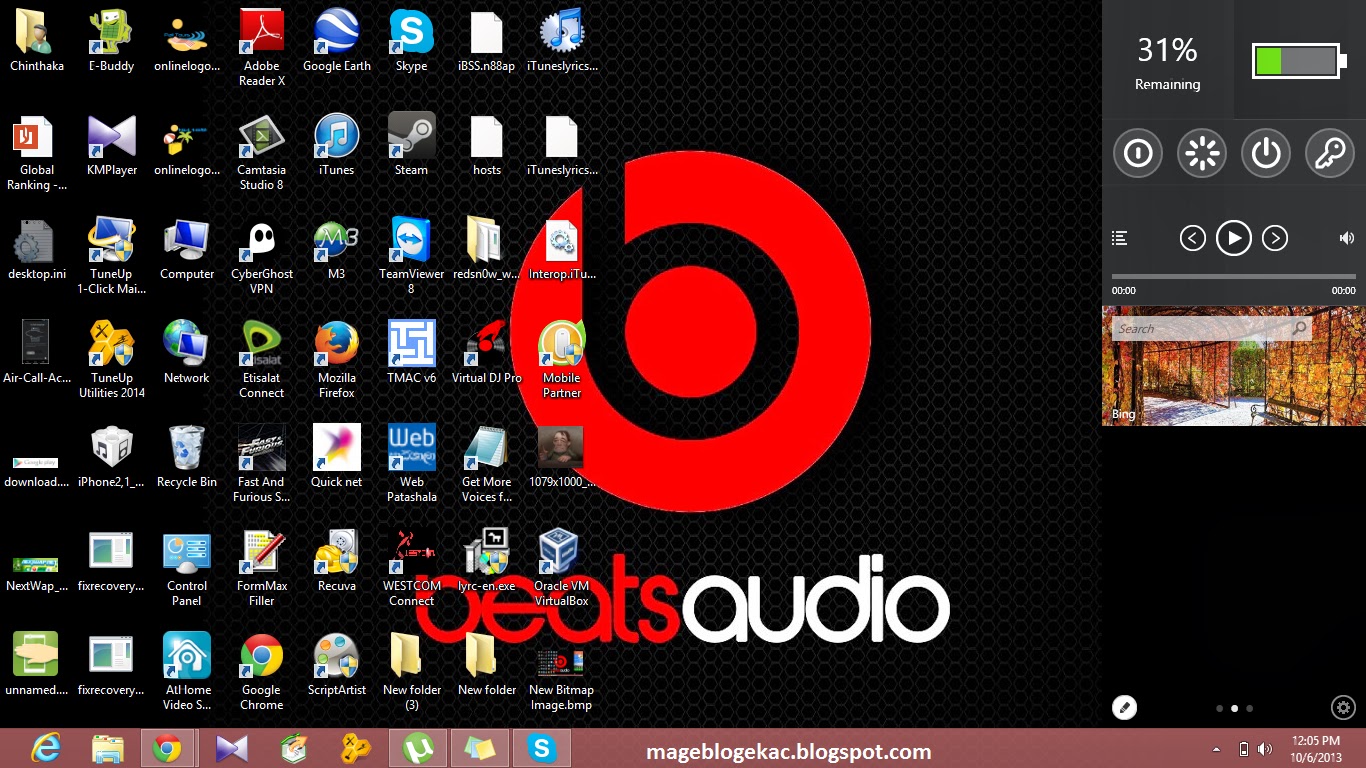
Task: Click Internet Explorer in the taskbar
Action: point(45,748)
